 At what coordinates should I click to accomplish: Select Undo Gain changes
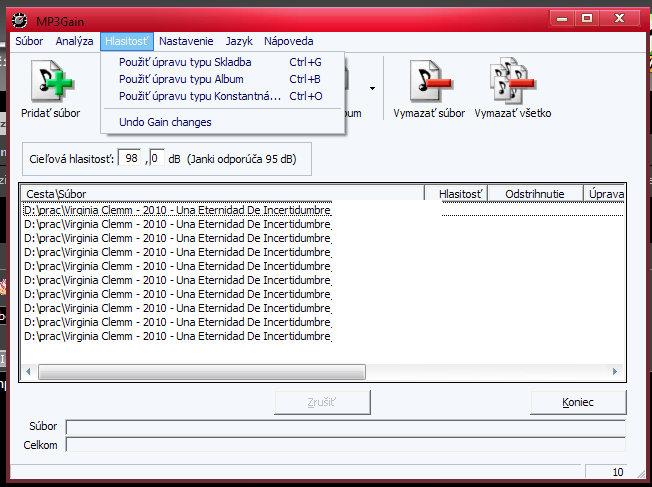[x=222, y=122]
